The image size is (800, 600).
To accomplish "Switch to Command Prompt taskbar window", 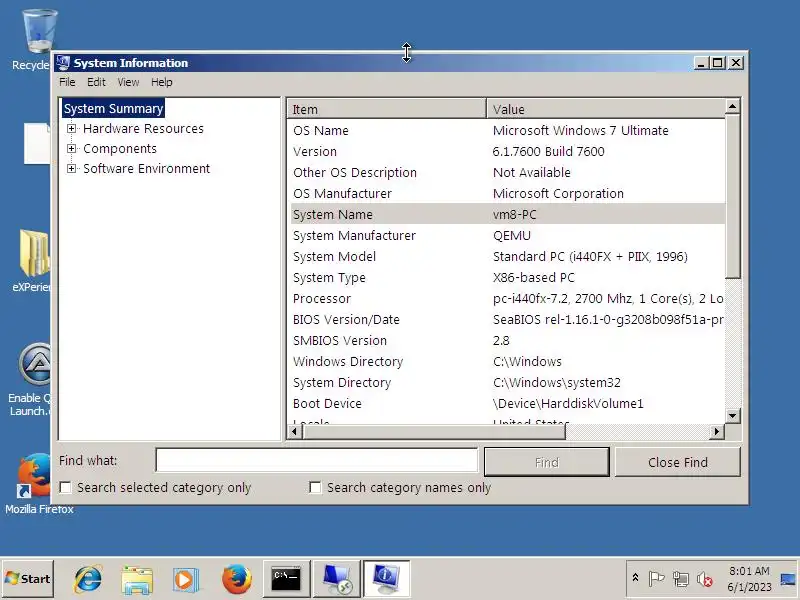I will (286, 579).
